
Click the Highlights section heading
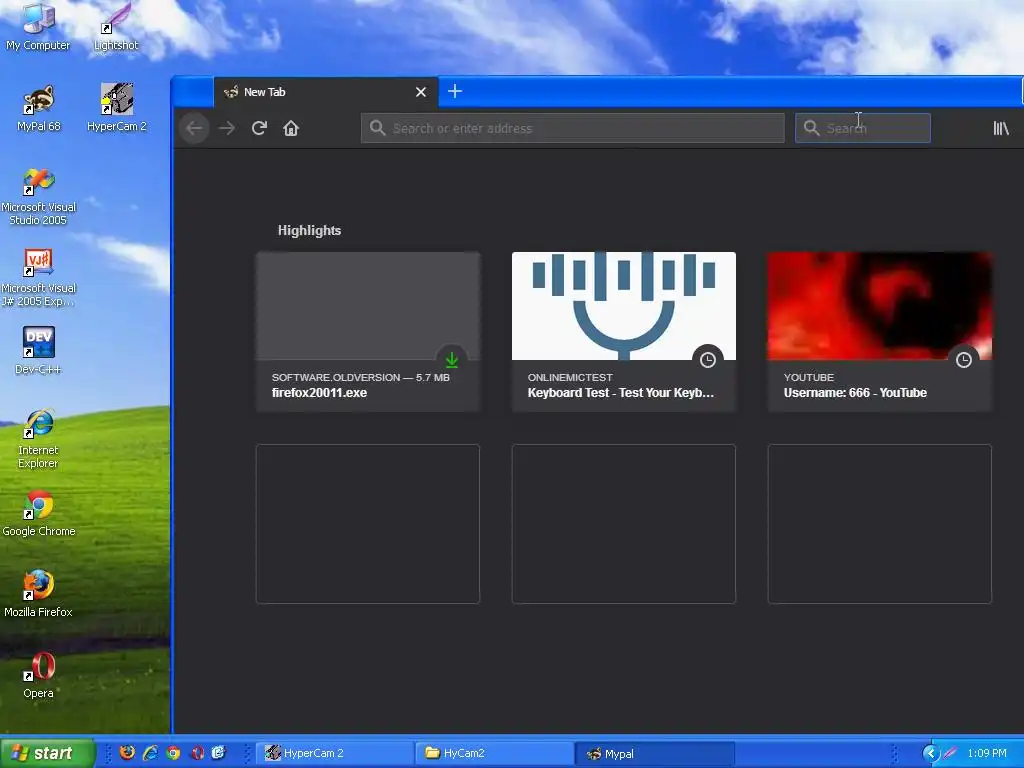click(310, 231)
